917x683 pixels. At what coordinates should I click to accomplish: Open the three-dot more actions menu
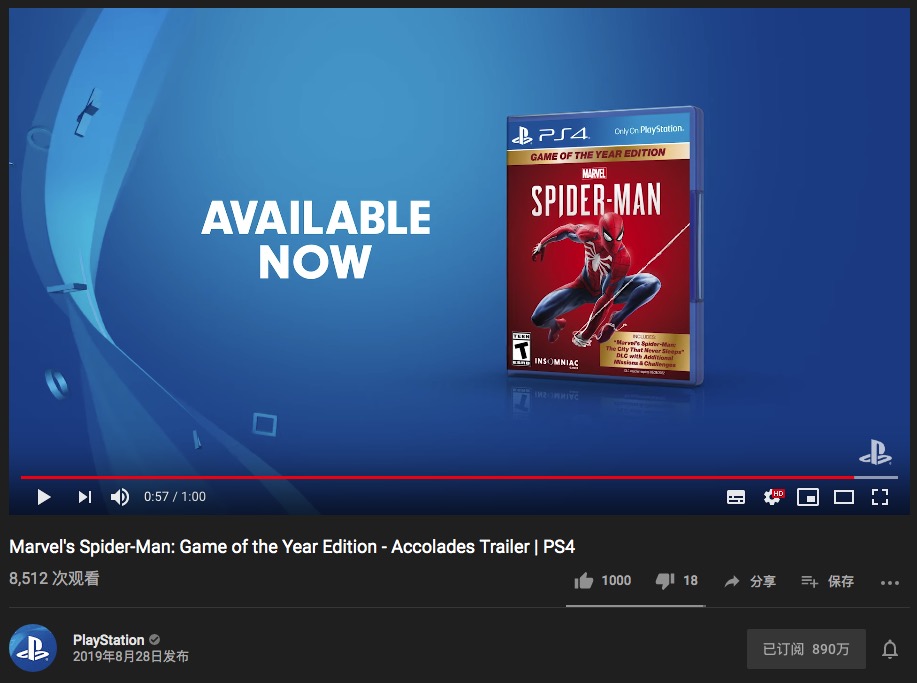[890, 583]
